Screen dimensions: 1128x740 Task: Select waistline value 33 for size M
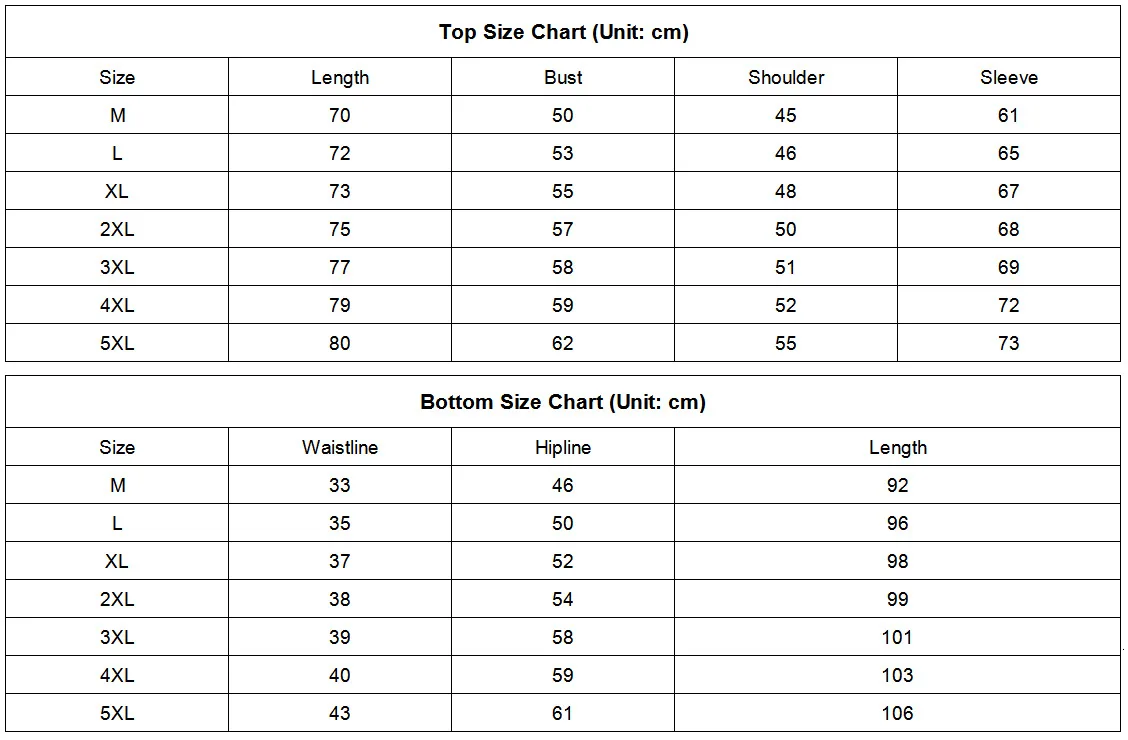(340, 485)
